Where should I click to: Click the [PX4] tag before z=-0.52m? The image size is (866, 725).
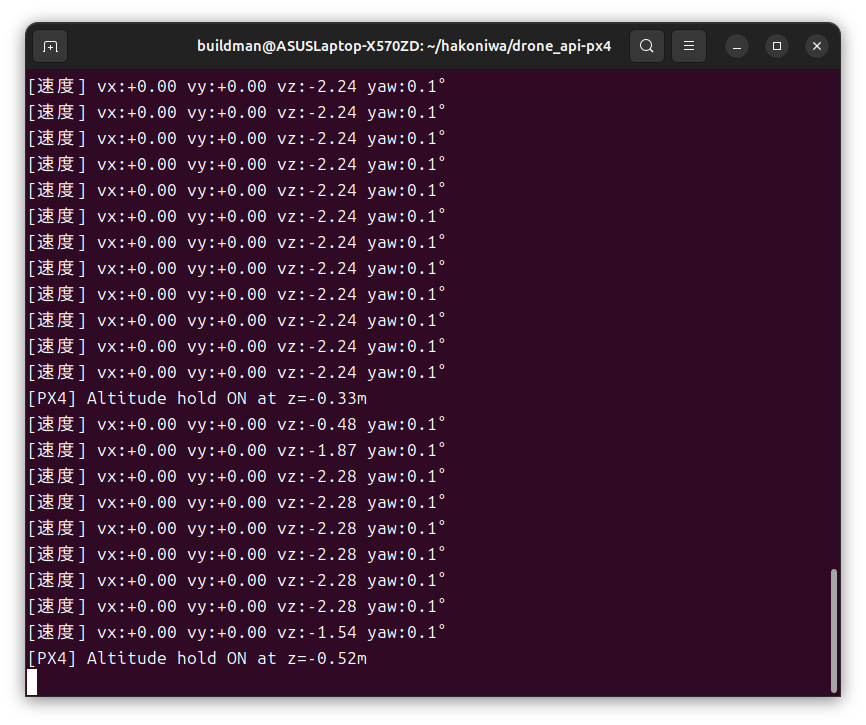coord(52,658)
